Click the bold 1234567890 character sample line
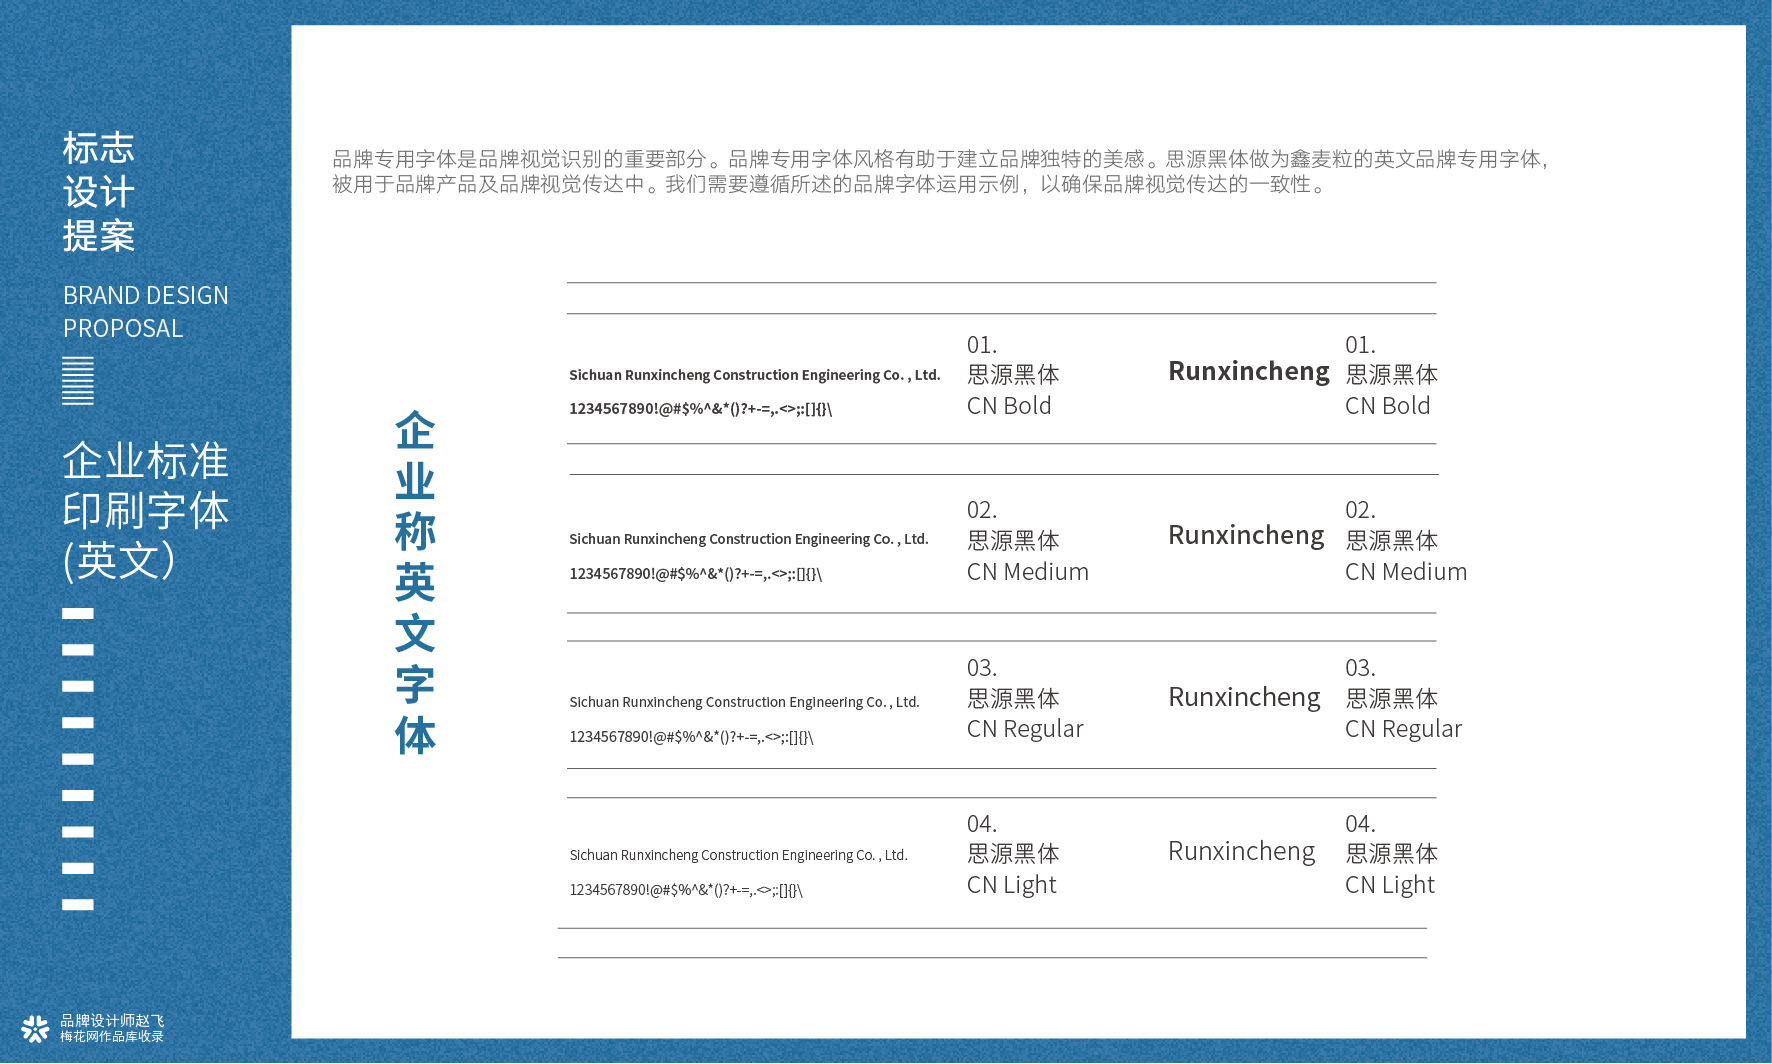The width and height of the screenshot is (1772, 1064). pyautogui.click(x=700, y=409)
